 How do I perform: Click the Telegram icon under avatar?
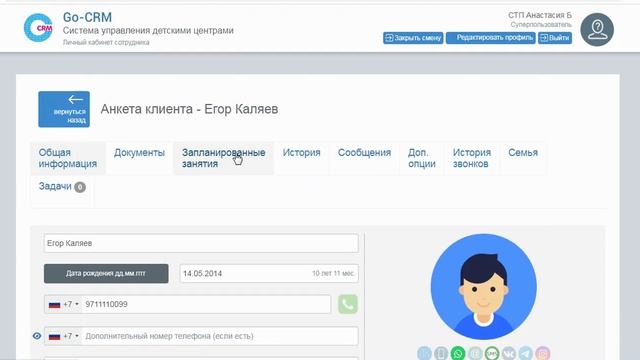click(526, 353)
